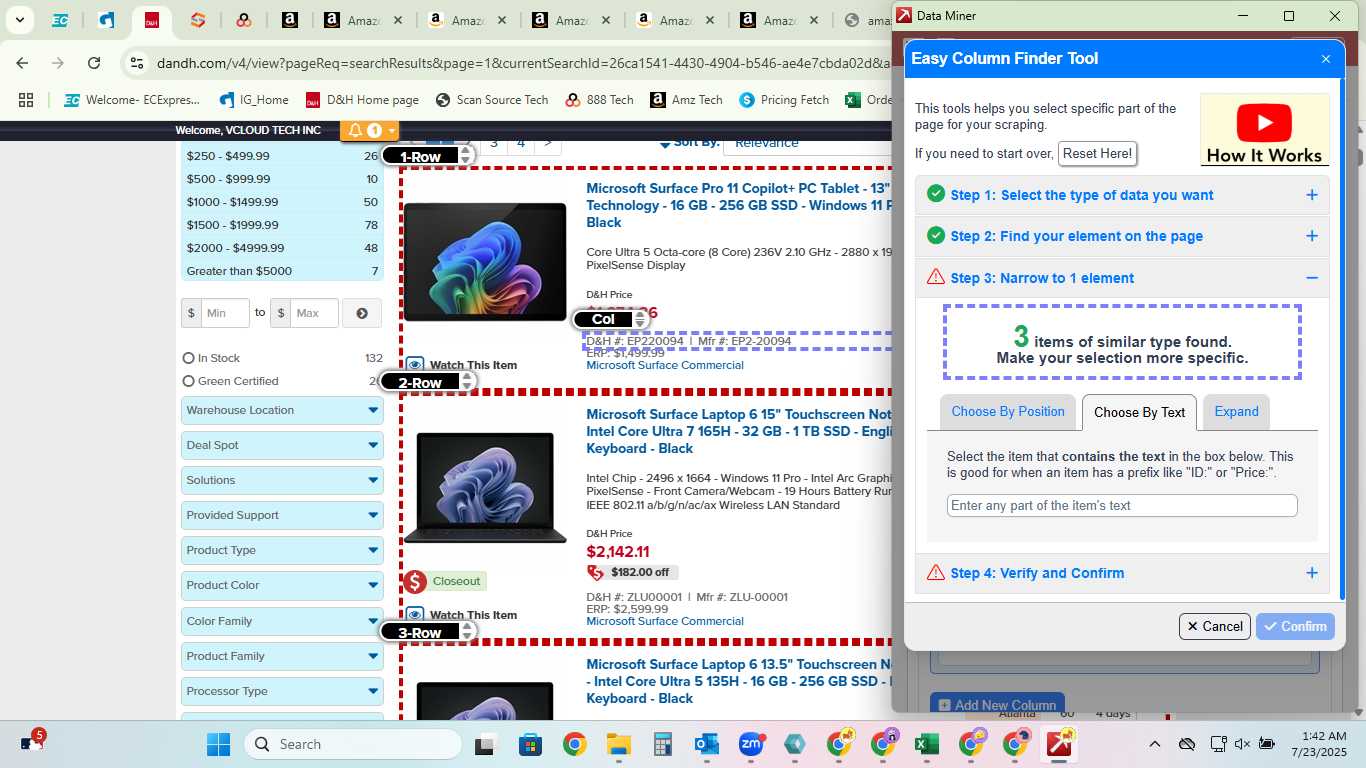Open Excel from the taskbar
The image size is (1366, 768).
927,744
